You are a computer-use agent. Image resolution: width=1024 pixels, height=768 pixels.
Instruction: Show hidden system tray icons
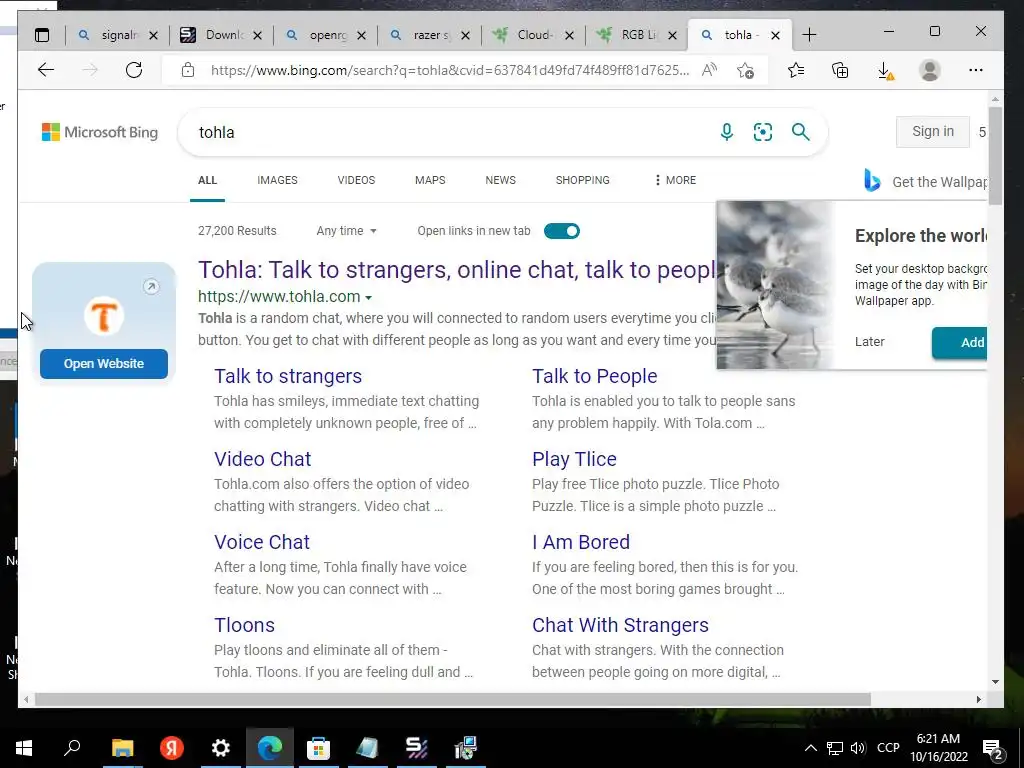(x=810, y=748)
